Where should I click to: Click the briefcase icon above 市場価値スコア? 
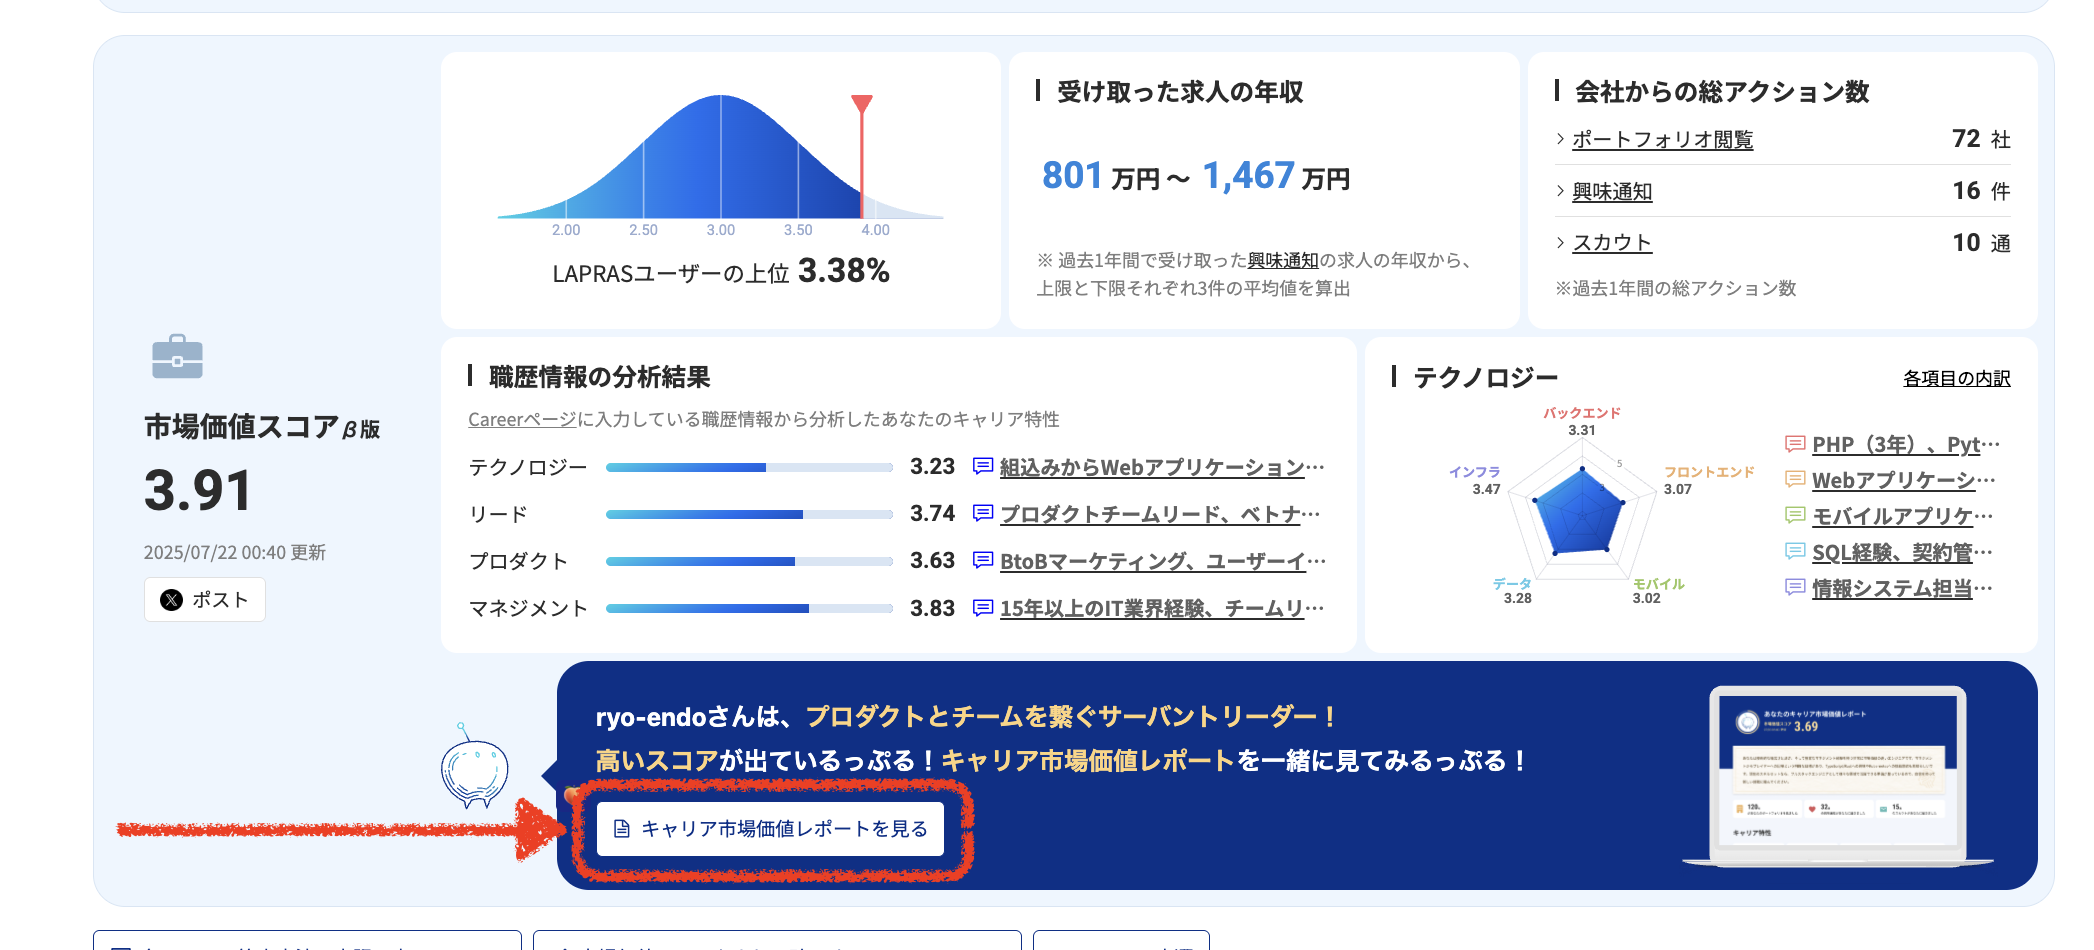pos(177,357)
